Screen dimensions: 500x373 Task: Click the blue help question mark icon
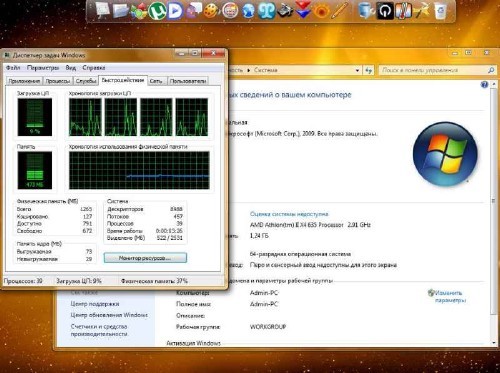pos(484,85)
